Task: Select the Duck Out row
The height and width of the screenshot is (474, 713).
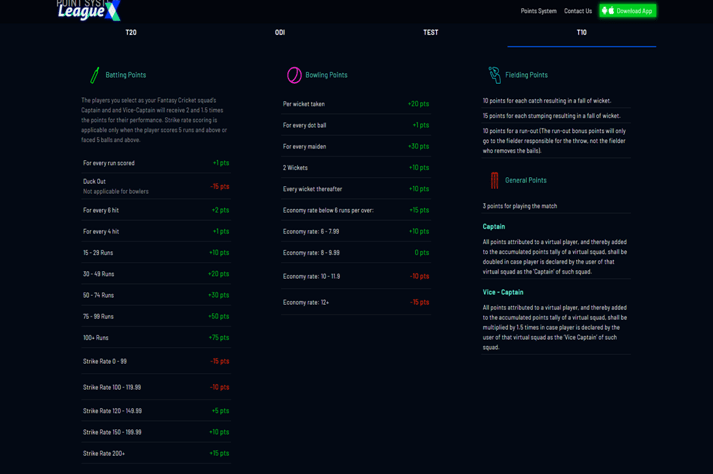Action: [156, 186]
